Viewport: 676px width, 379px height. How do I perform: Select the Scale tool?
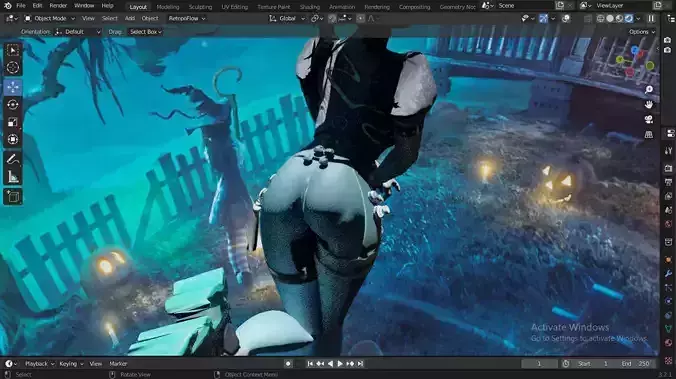[x=13, y=122]
